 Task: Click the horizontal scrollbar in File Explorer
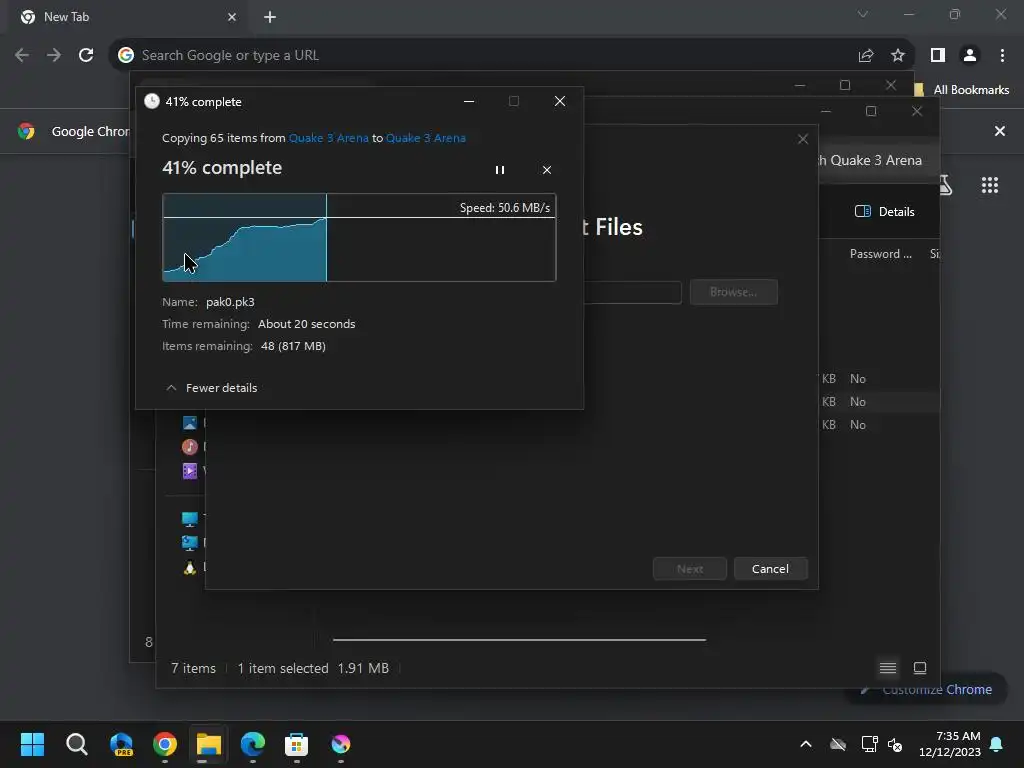tap(519, 640)
